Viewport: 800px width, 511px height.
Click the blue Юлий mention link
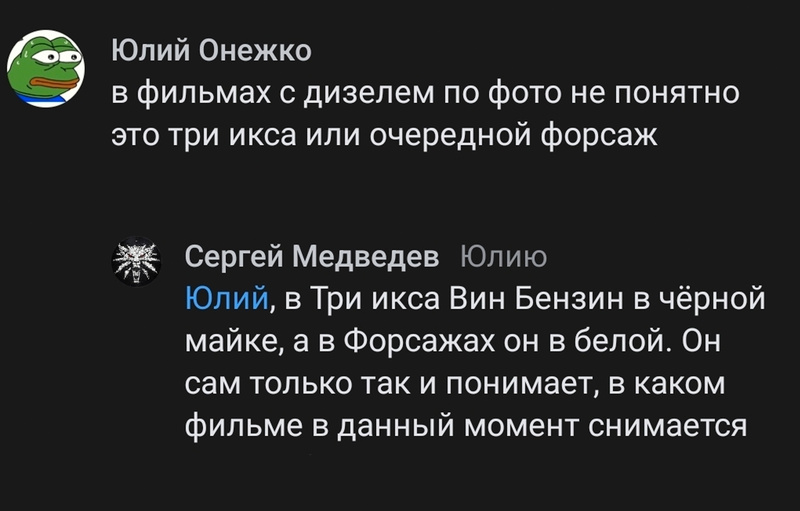[225, 298]
